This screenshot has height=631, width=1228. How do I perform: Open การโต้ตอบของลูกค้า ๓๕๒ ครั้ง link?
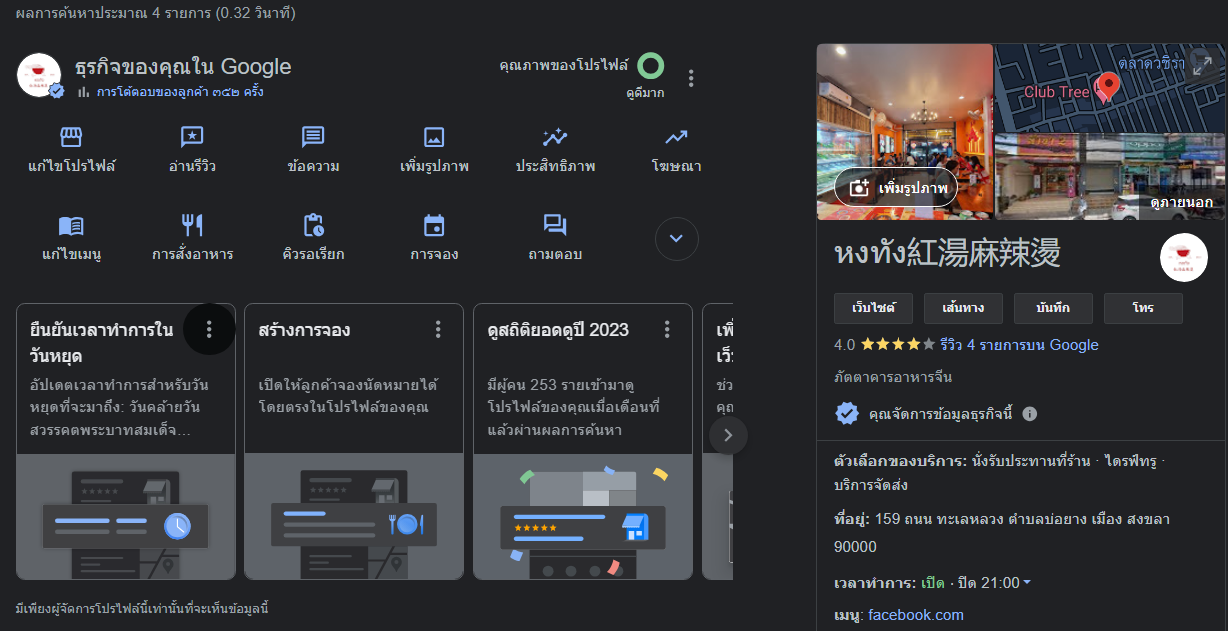coord(180,92)
